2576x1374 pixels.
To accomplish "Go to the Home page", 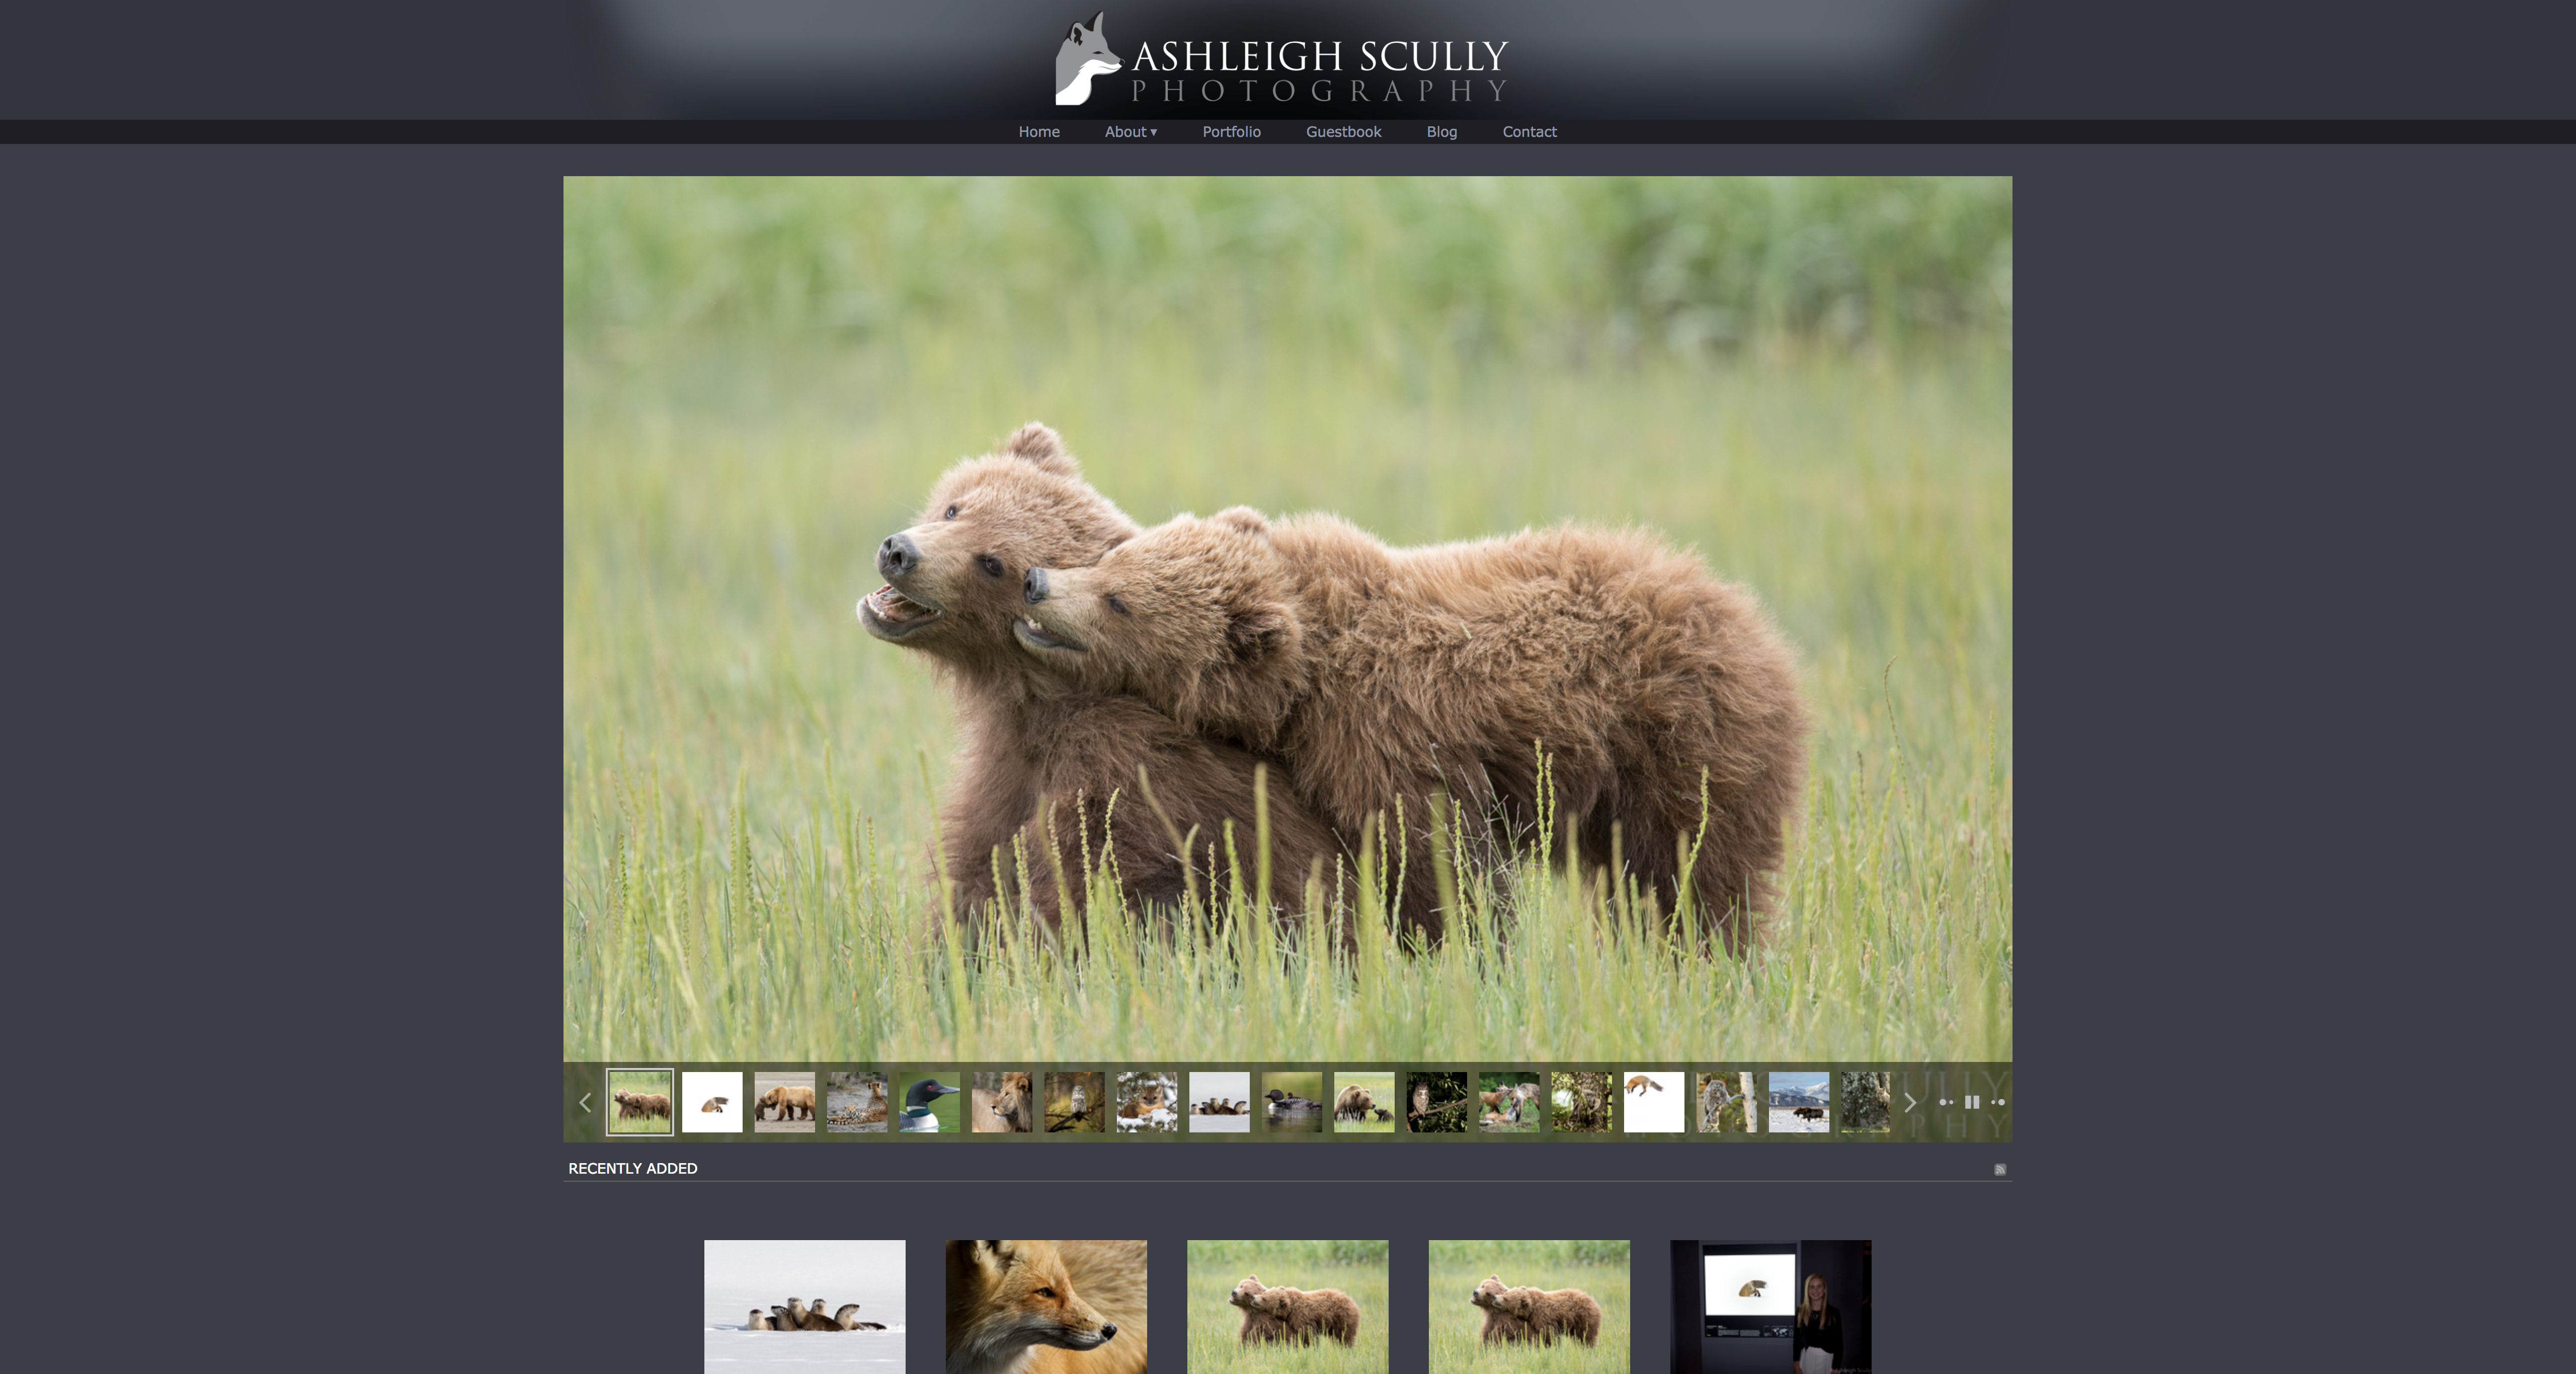I will 1038,132.
